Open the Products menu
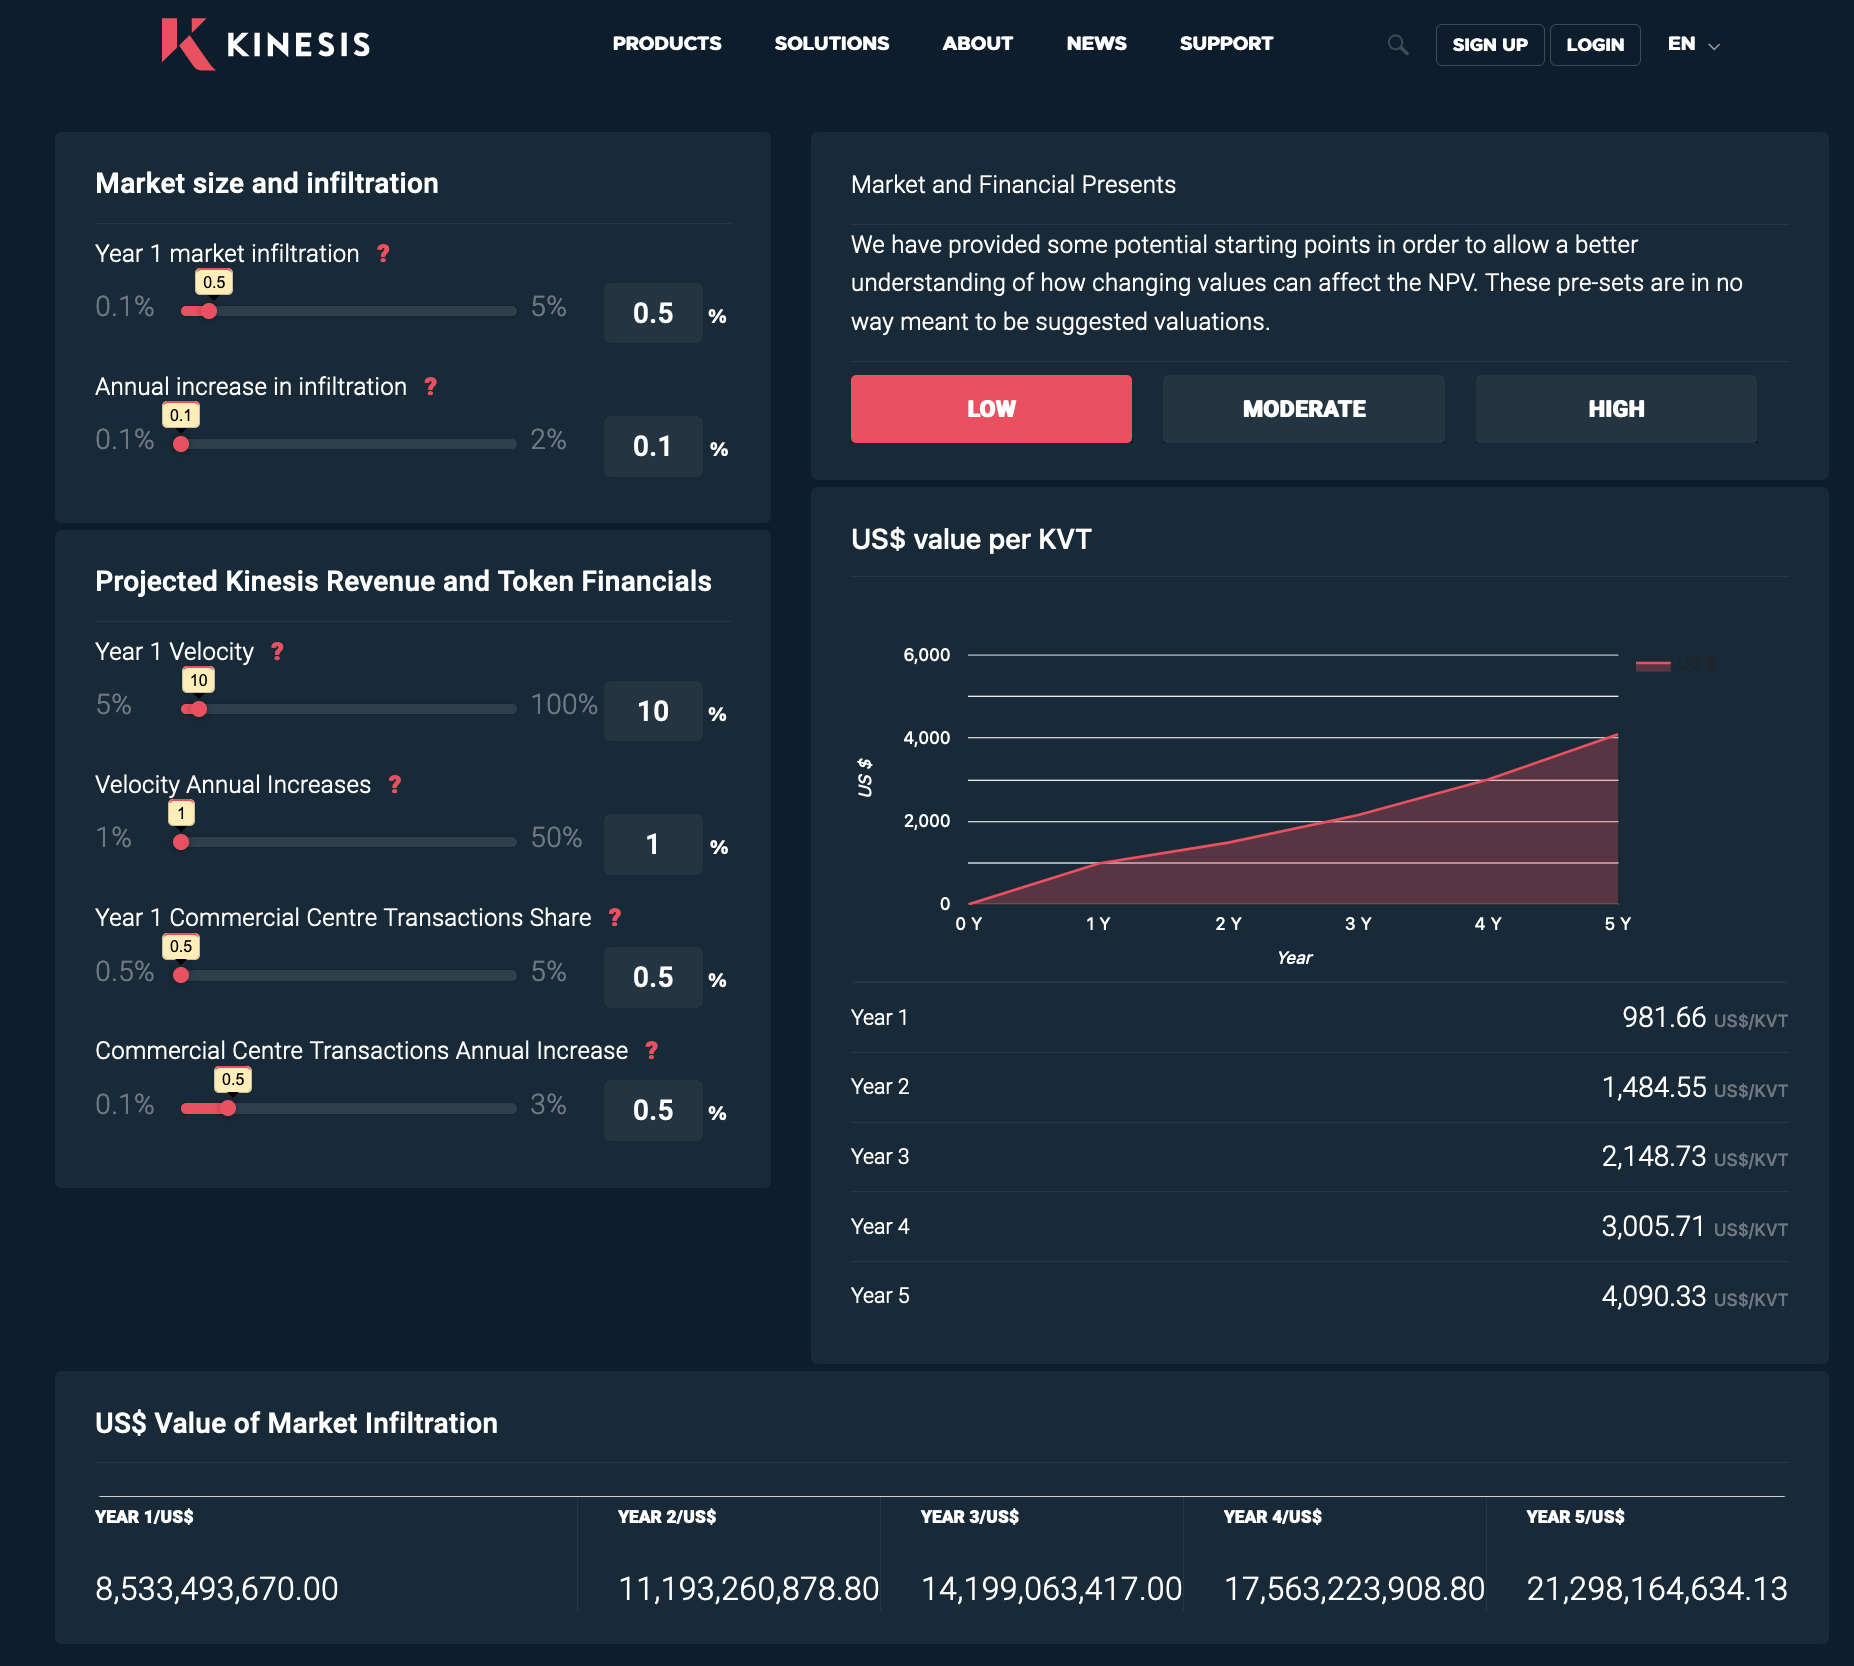Viewport: 1854px width, 1666px height. coord(667,44)
